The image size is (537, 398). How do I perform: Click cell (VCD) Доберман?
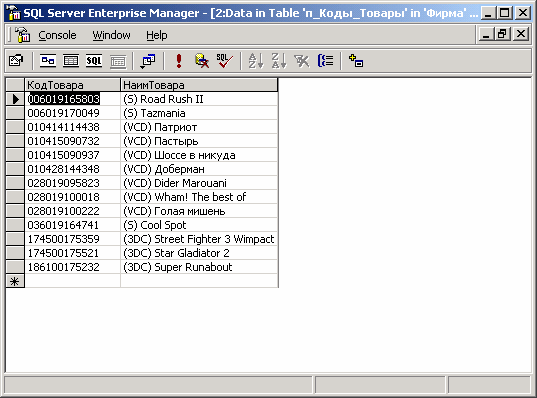199,169
